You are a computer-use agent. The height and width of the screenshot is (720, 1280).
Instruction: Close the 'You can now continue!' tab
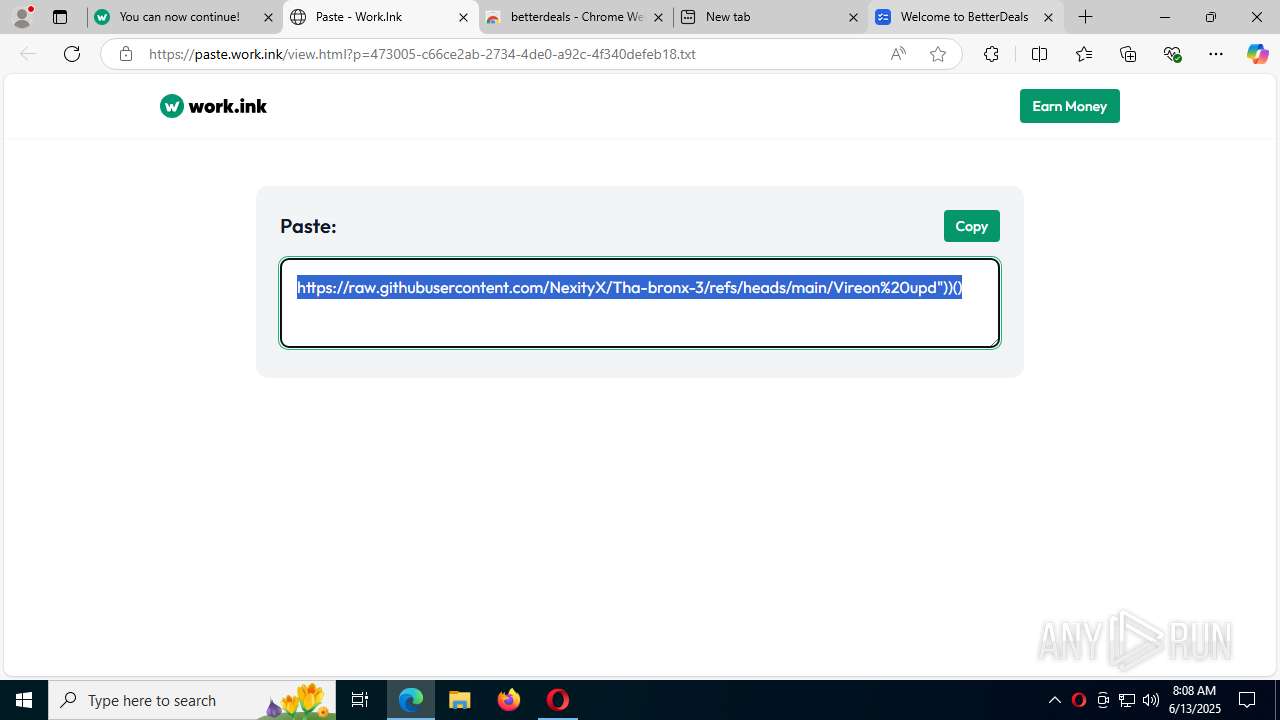tap(268, 17)
